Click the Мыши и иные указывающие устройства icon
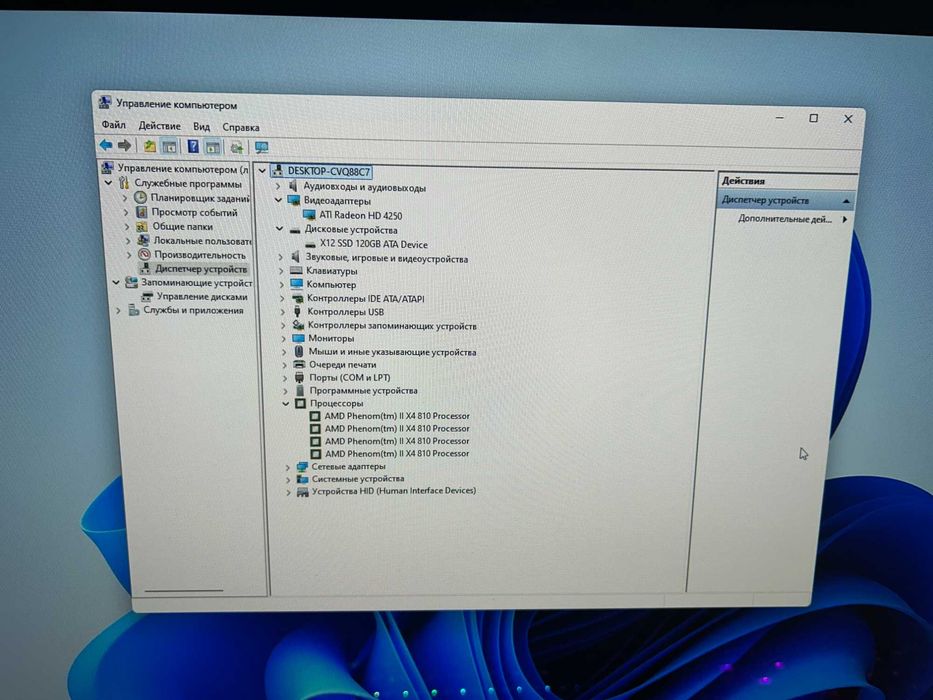Screen dimensions: 933x700 coord(299,352)
